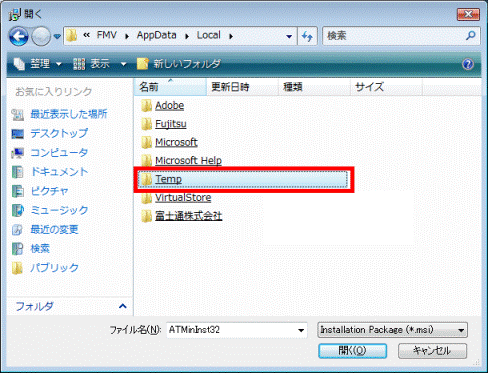Open the 表示 dropdown arrow
This screenshot has height=373, width=488.
pyautogui.click(x=123, y=64)
